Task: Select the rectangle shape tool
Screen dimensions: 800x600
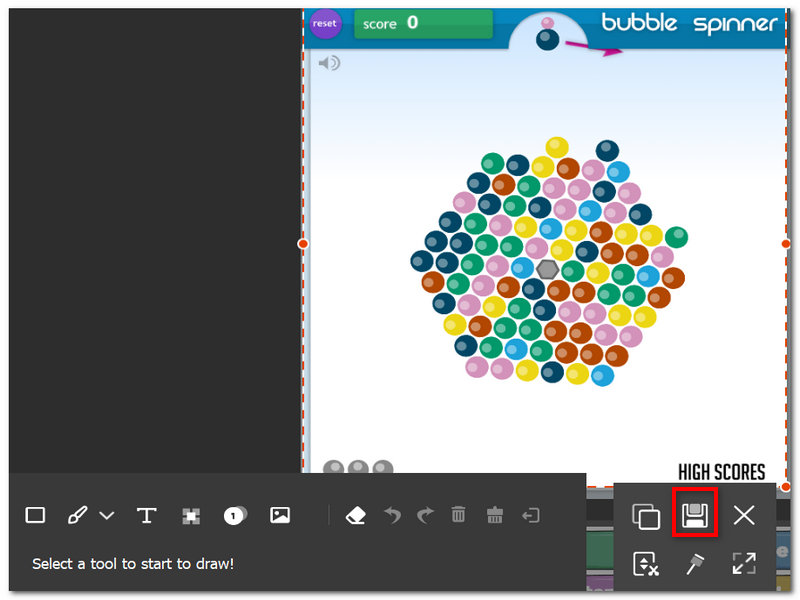Action: coord(35,515)
